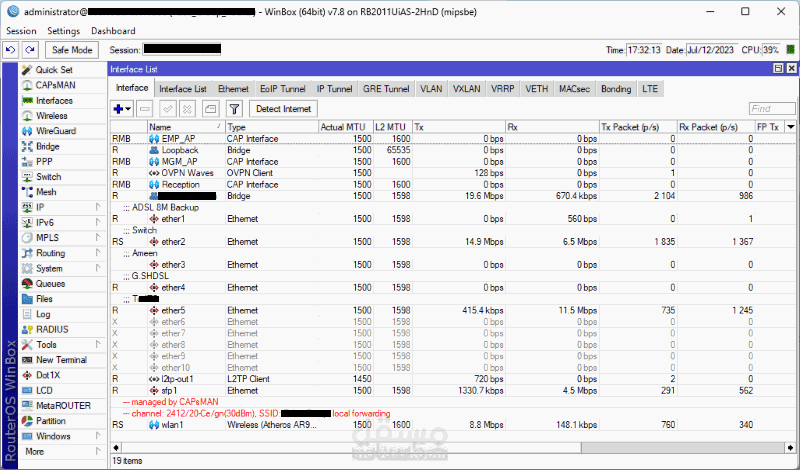The image size is (800, 470).
Task: Open the RADIUS sidebar entry
Action: [x=62, y=330]
